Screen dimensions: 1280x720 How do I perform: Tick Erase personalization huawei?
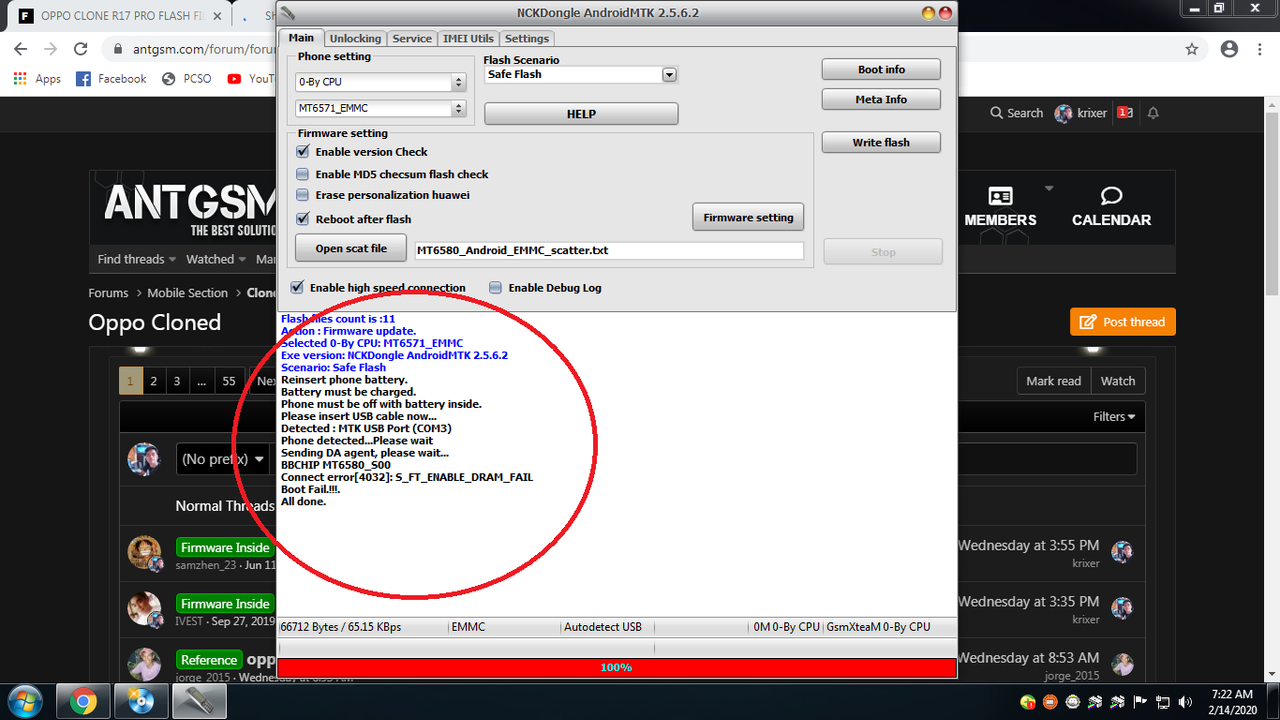[x=303, y=196]
